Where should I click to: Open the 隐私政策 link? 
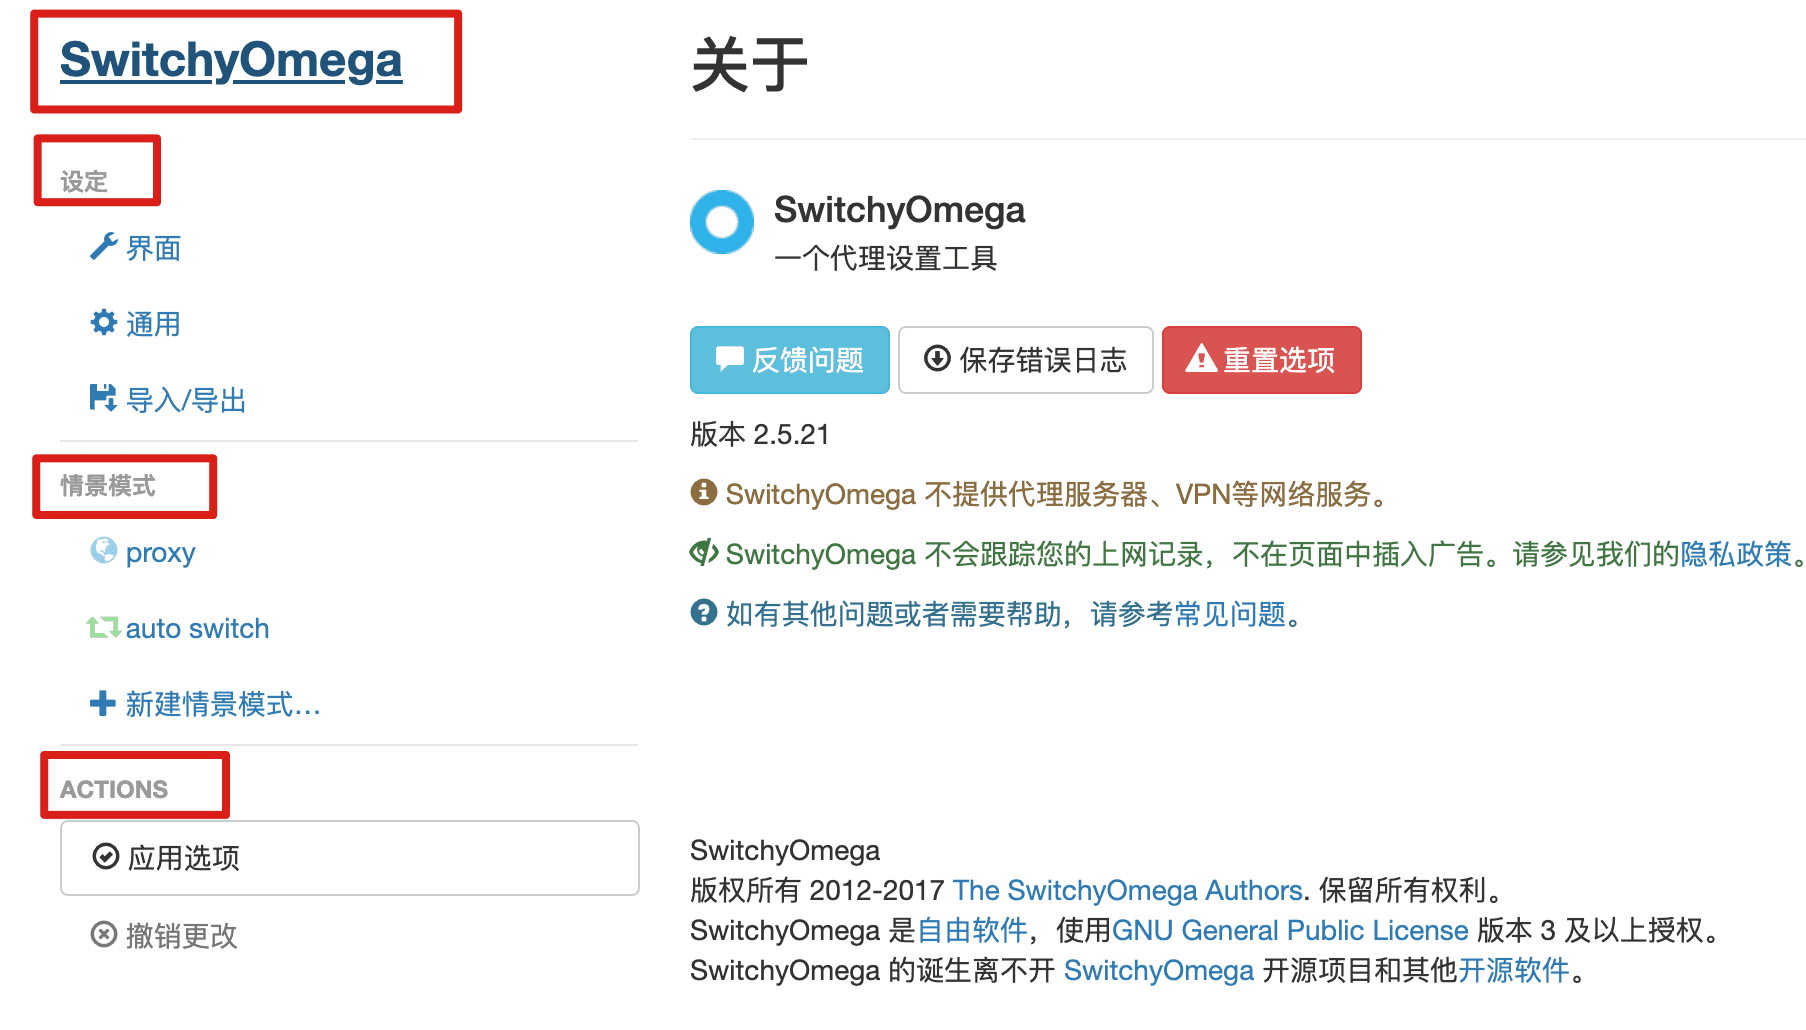point(1737,554)
